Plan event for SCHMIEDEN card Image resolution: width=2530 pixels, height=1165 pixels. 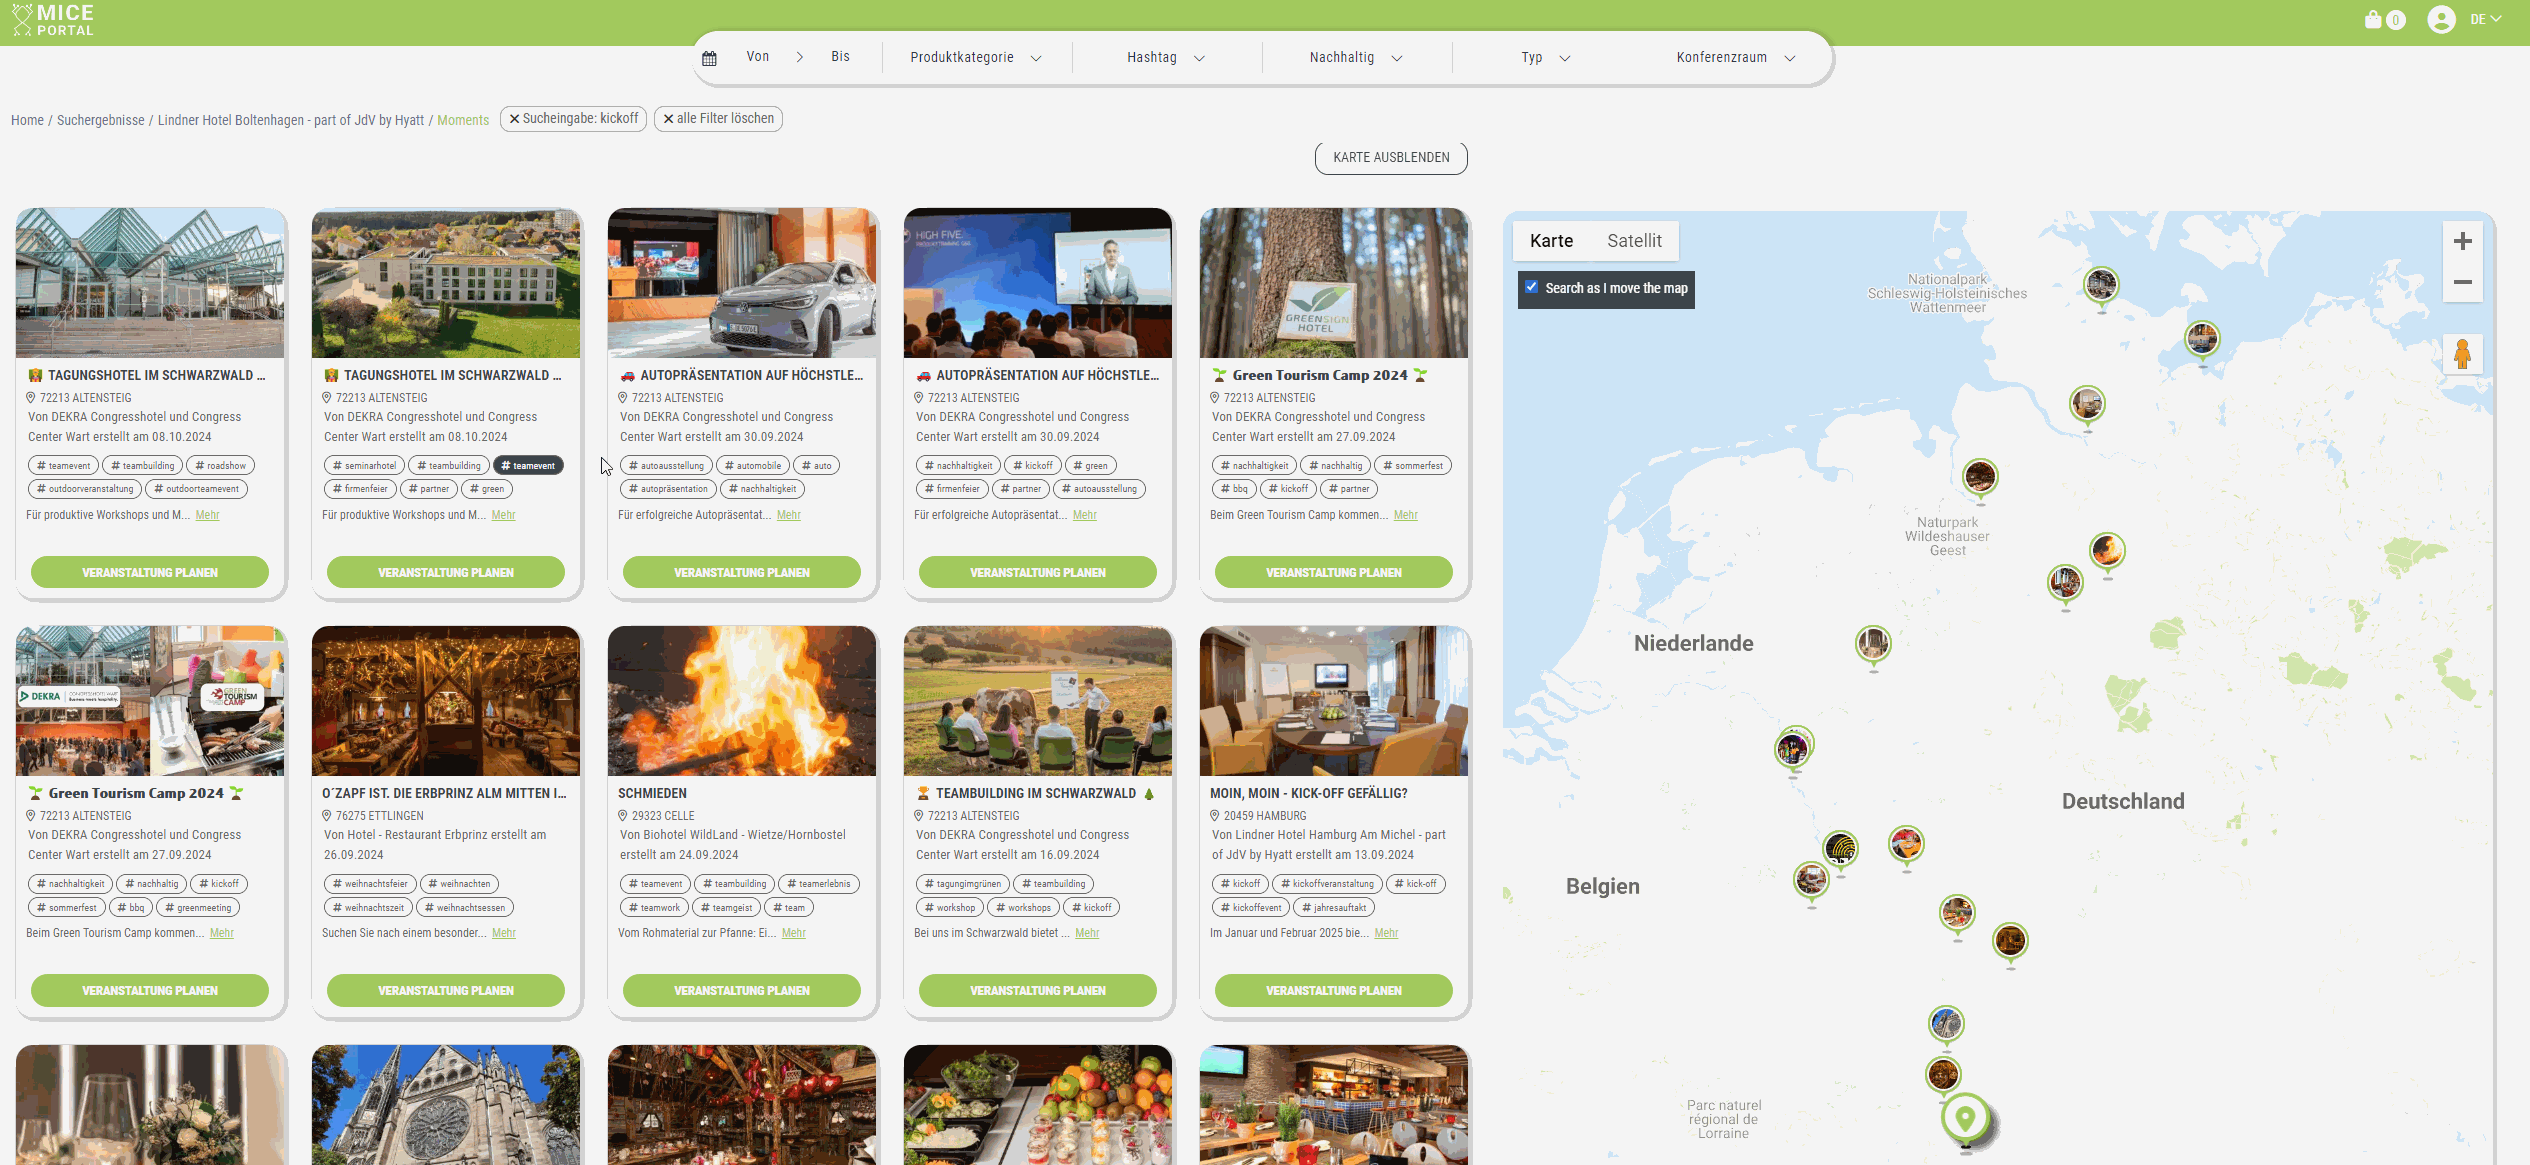742,991
